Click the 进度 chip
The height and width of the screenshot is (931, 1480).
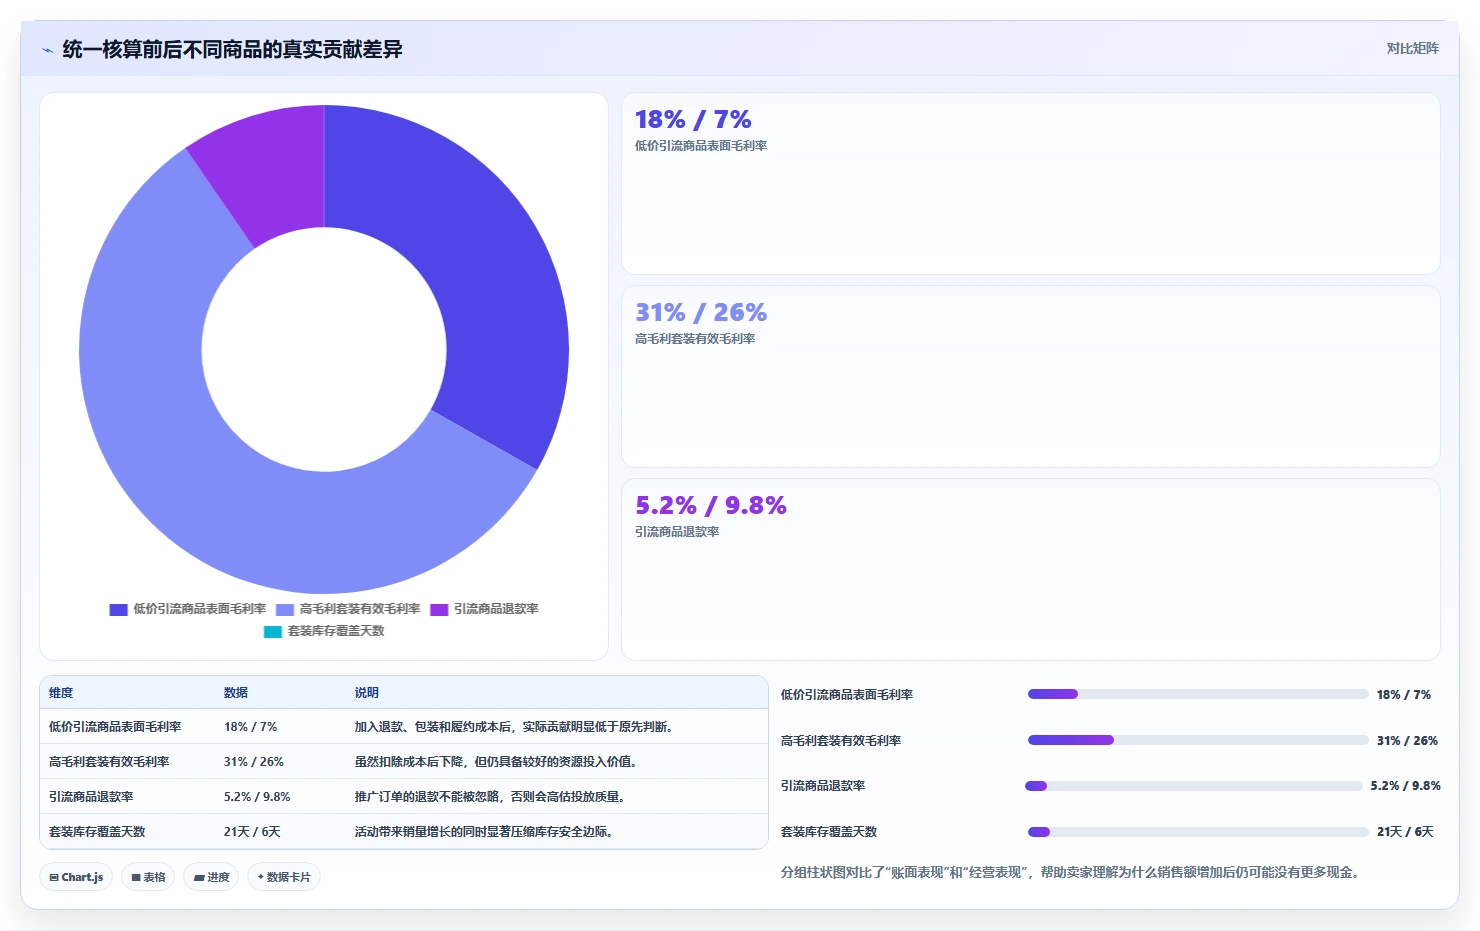(211, 877)
